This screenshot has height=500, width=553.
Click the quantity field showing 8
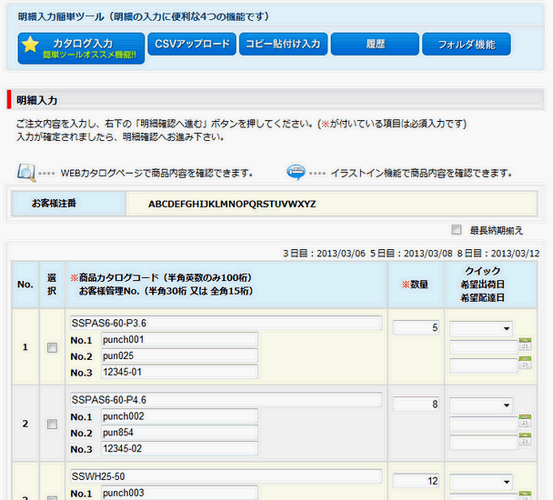pyautogui.click(x=416, y=404)
